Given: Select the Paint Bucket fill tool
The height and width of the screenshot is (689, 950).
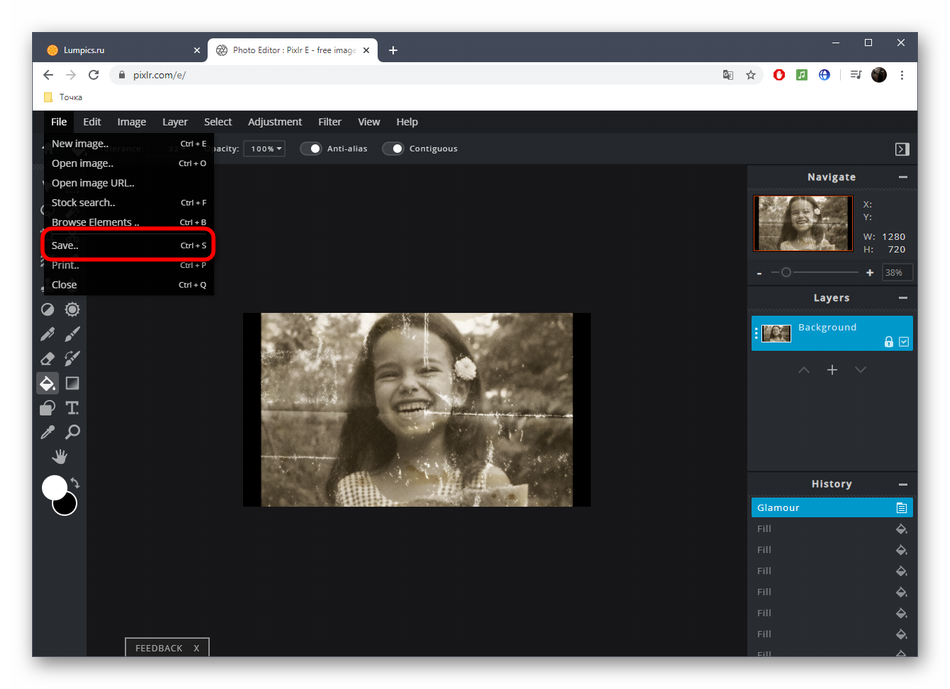Looking at the screenshot, I should pyautogui.click(x=47, y=383).
